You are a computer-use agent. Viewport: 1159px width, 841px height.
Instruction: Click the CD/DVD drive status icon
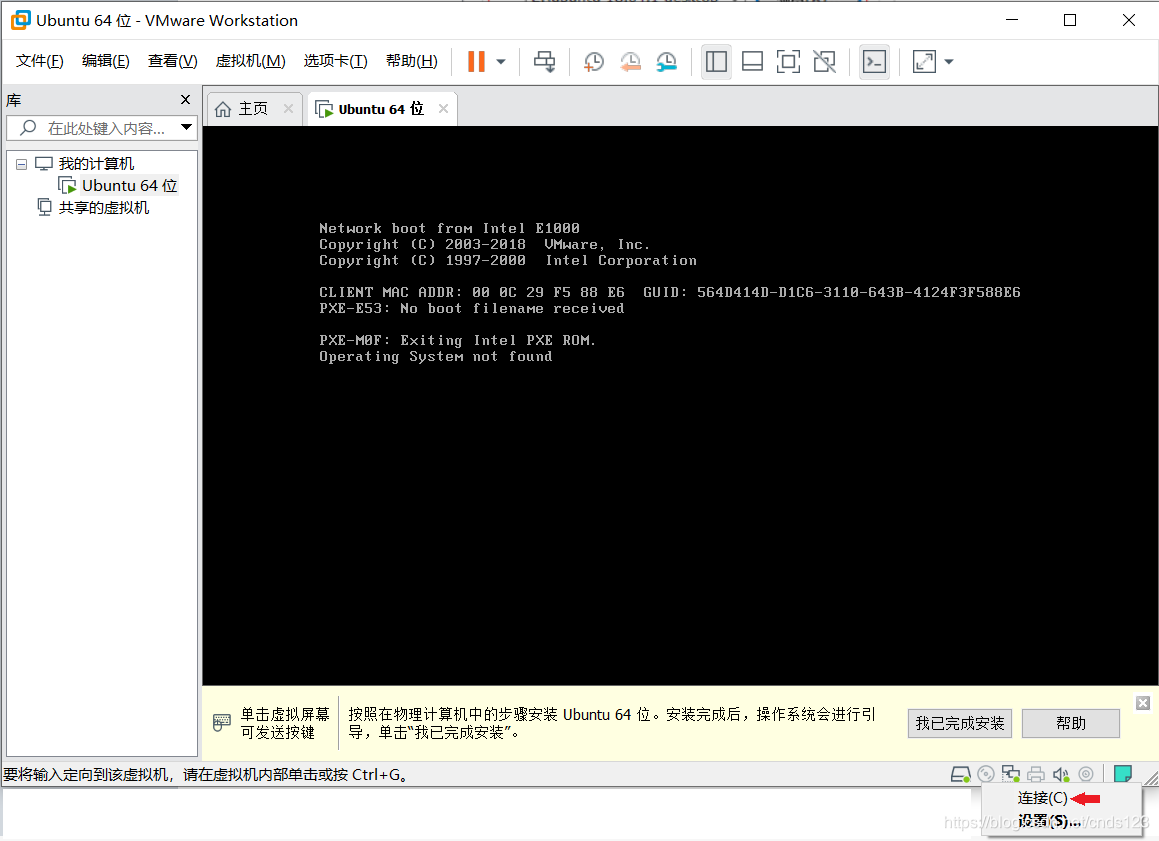985,774
